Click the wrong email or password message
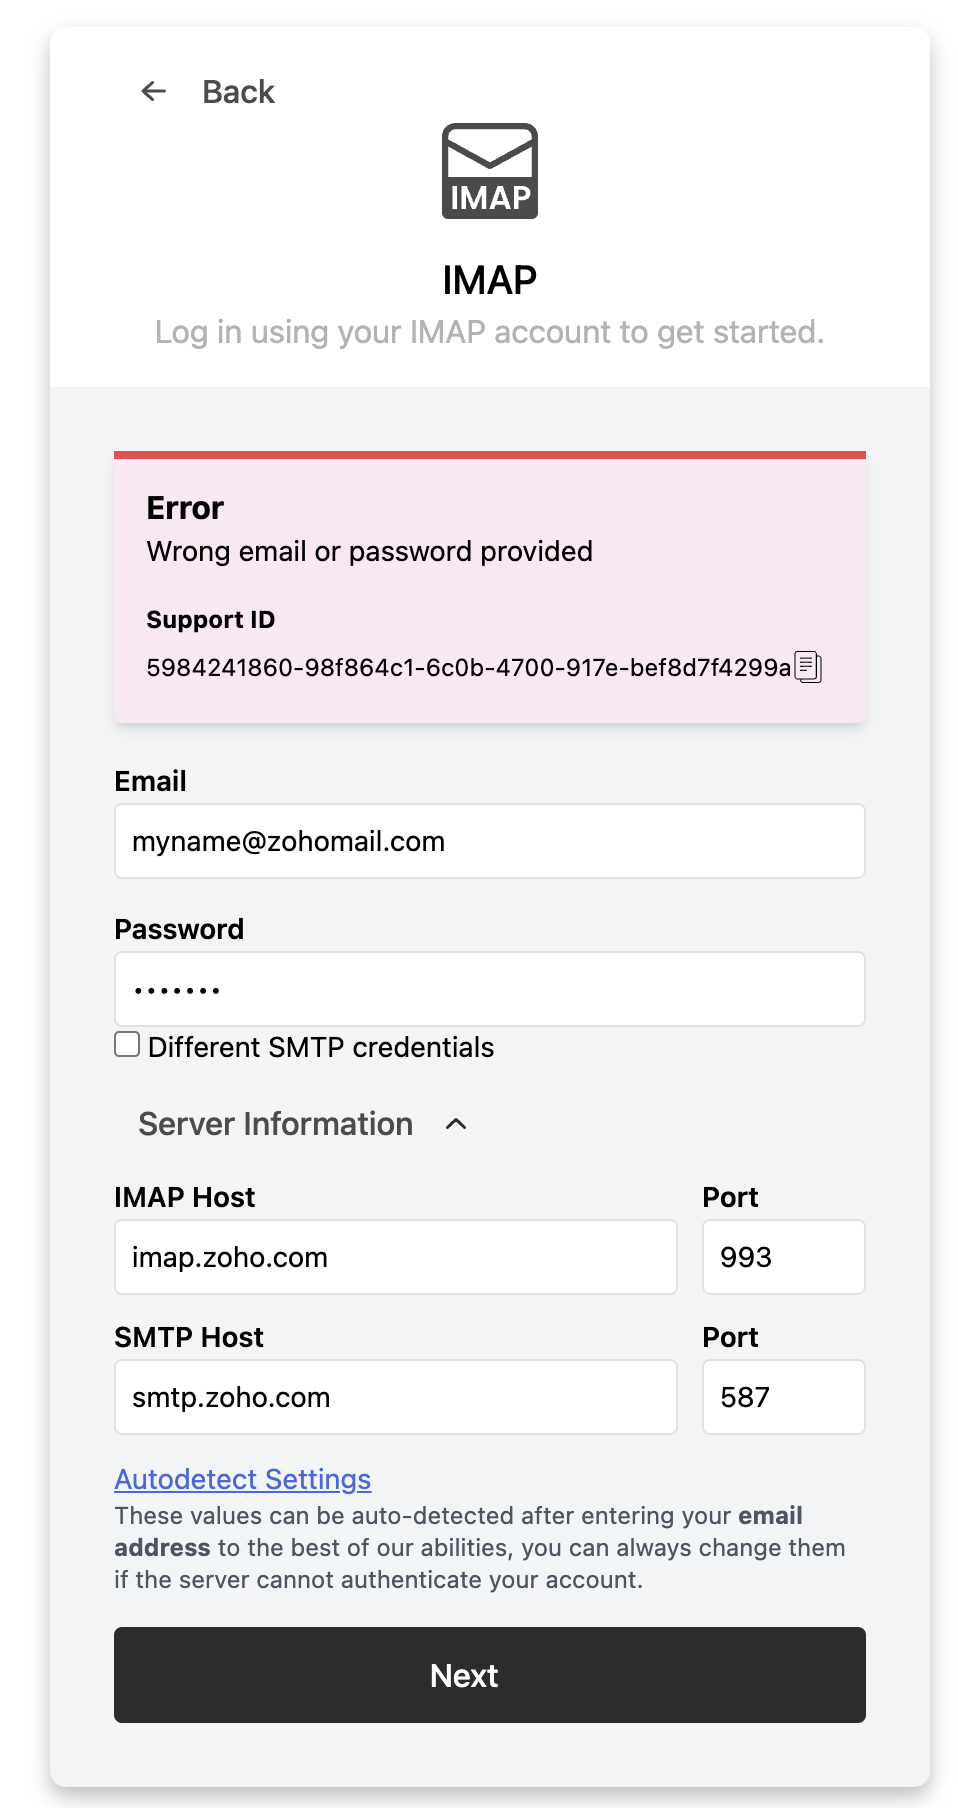This screenshot has width=958, height=1808. click(370, 552)
